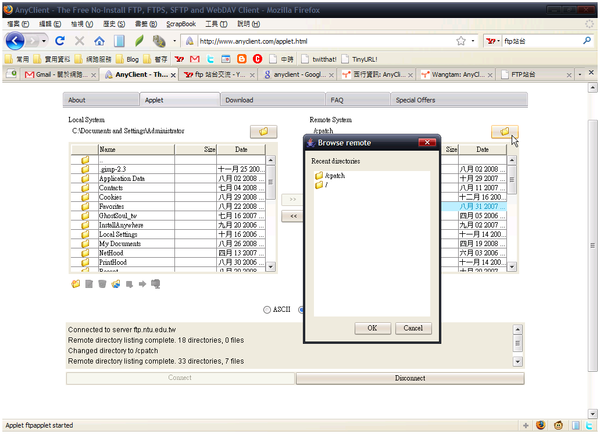Click the local file list scrollbar thumb
This screenshot has height=434, width=600.
(271, 182)
